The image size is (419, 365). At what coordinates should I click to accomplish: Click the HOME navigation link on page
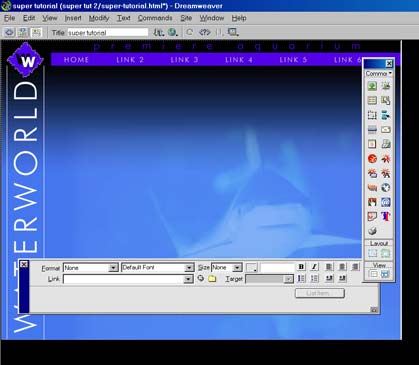tap(76, 60)
